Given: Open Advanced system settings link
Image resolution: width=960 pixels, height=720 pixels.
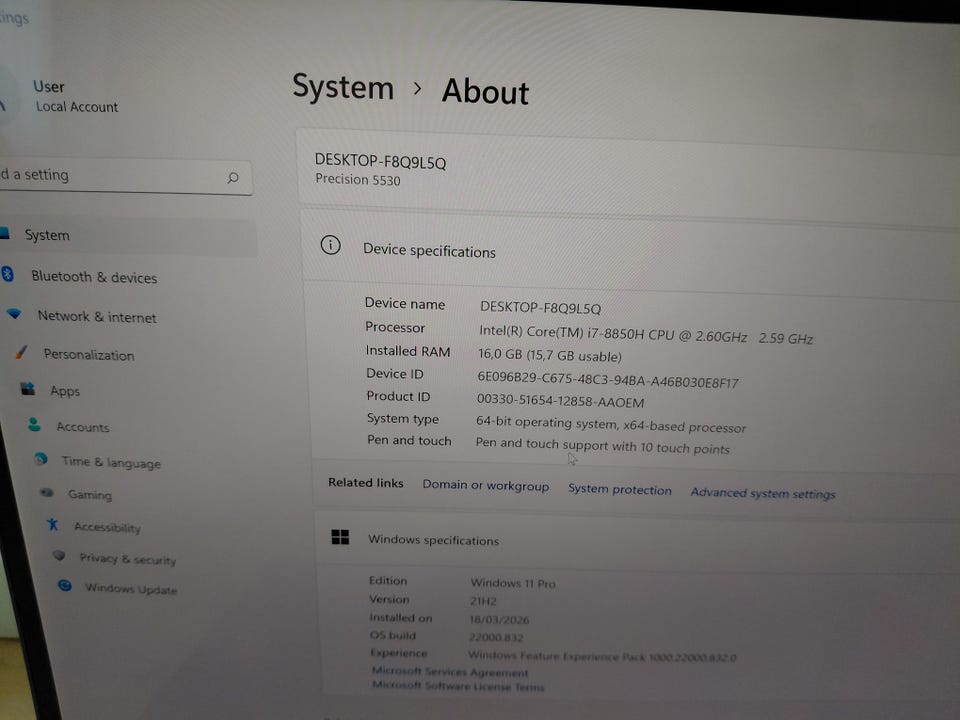Looking at the screenshot, I should click(x=763, y=493).
